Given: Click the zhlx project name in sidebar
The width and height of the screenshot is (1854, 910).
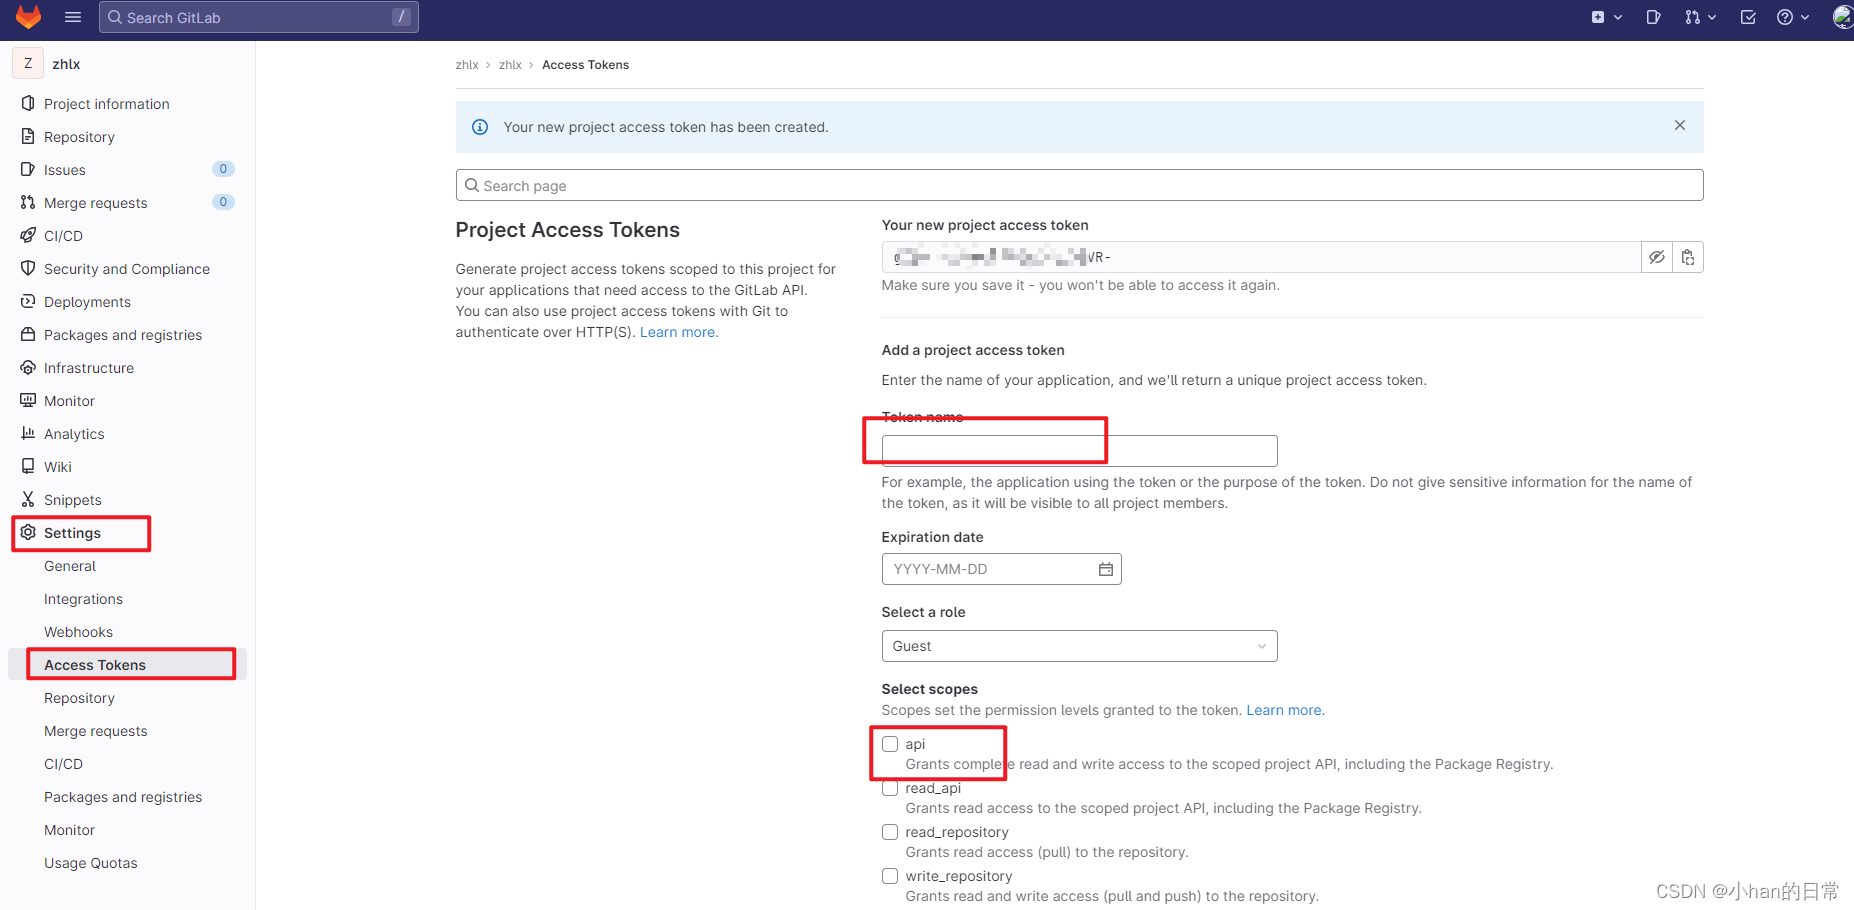Looking at the screenshot, I should pos(66,64).
